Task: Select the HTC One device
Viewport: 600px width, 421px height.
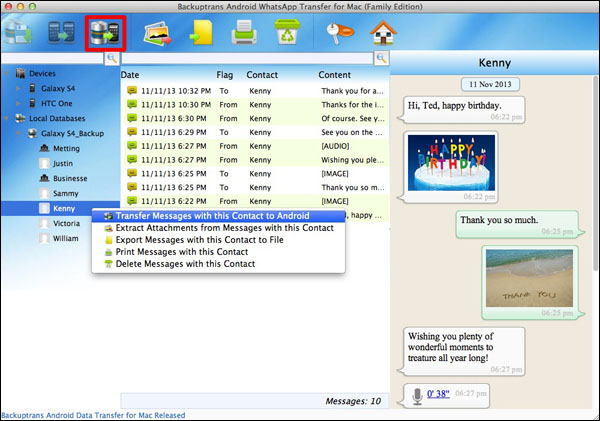Action: point(56,103)
